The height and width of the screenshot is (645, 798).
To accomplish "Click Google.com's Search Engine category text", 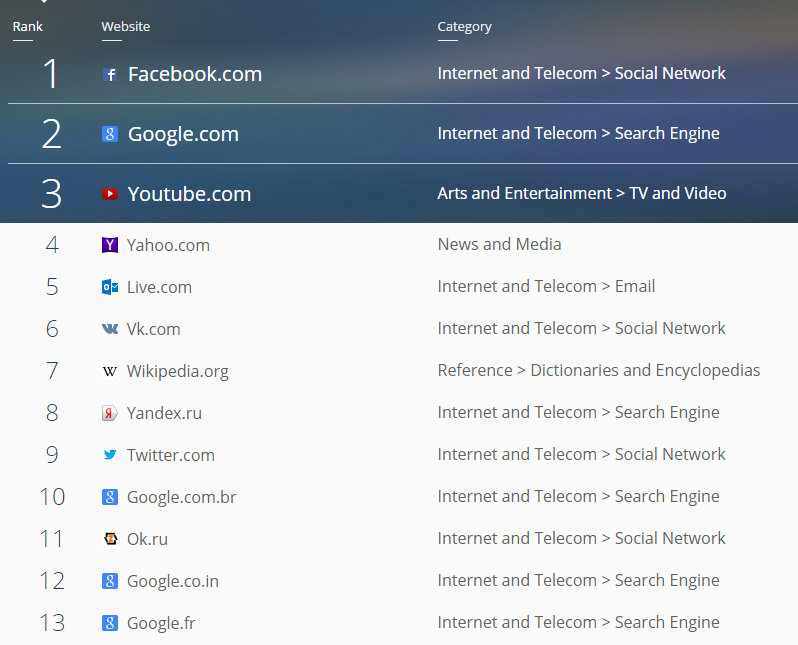I will tap(579, 133).
